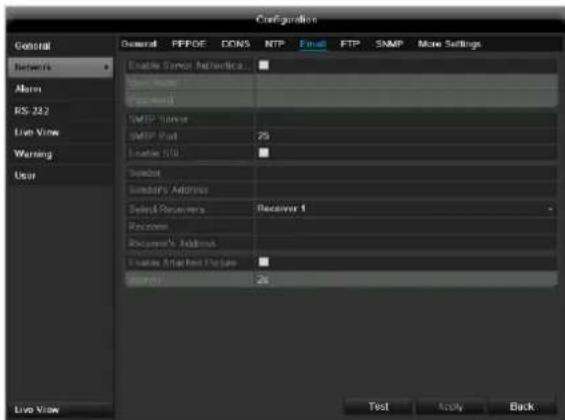
Task: Click the User Name input field
Action: tap(405, 83)
